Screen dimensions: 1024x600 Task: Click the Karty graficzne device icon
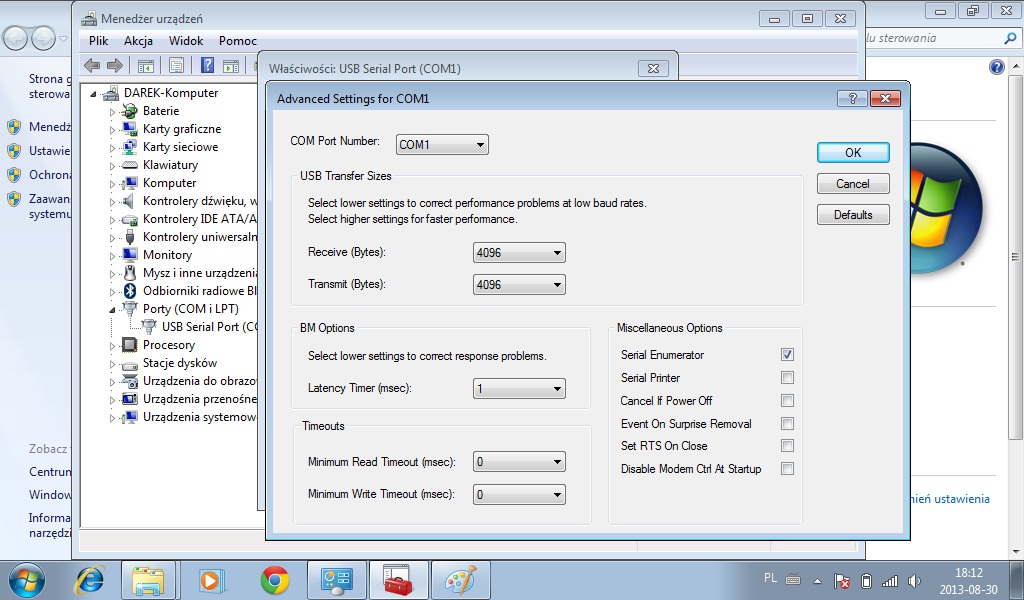[130, 129]
